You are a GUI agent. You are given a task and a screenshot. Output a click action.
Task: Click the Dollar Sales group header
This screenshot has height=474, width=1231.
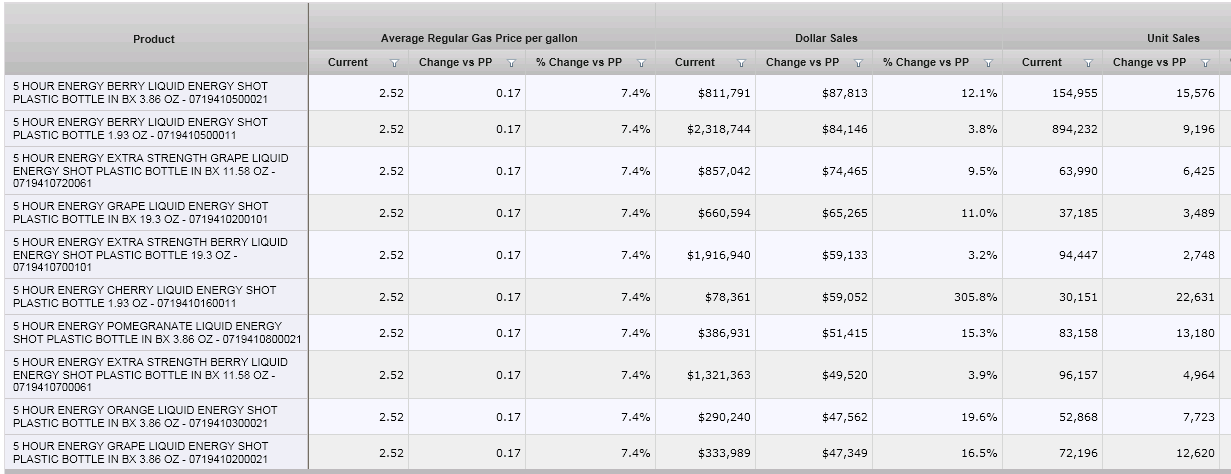pyautogui.click(x=828, y=38)
